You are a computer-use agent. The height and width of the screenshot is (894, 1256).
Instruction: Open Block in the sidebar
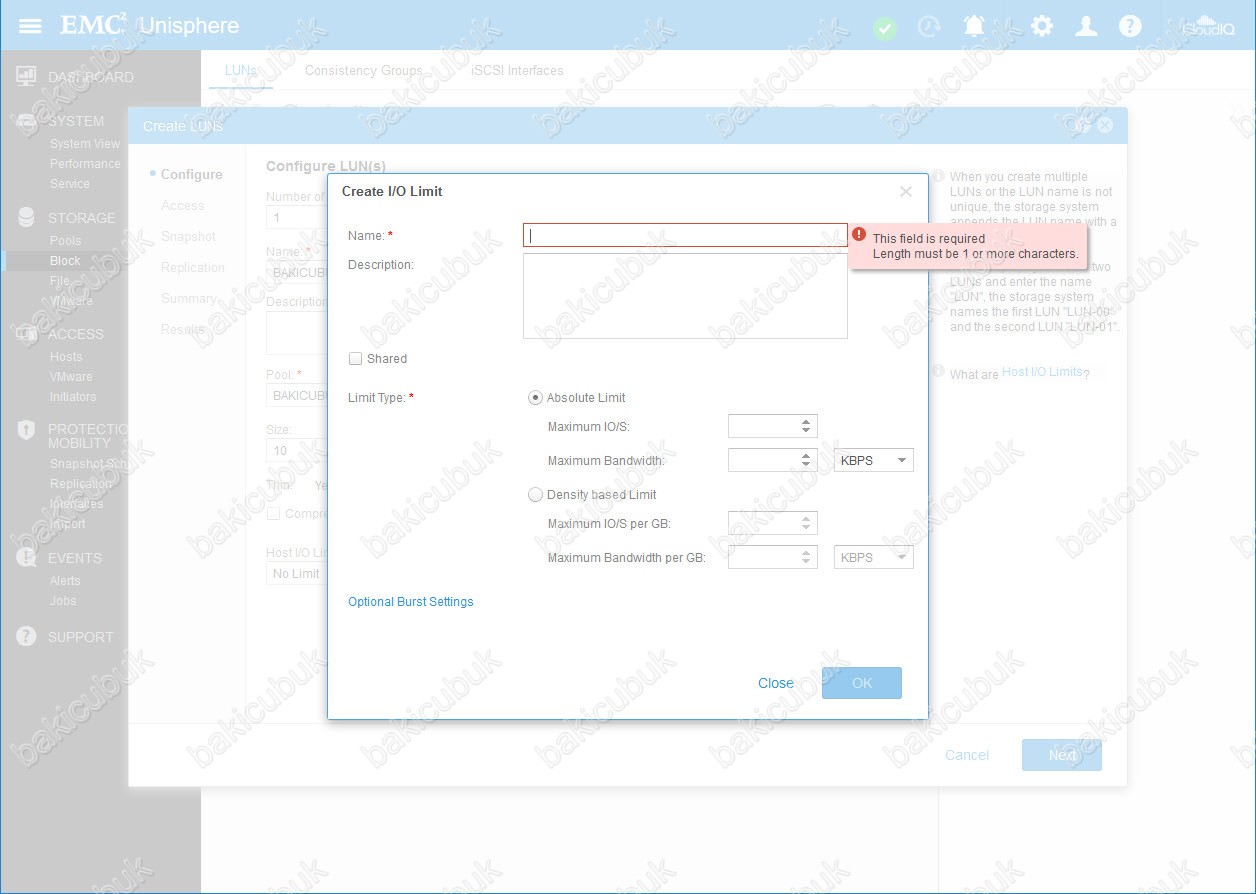65,261
